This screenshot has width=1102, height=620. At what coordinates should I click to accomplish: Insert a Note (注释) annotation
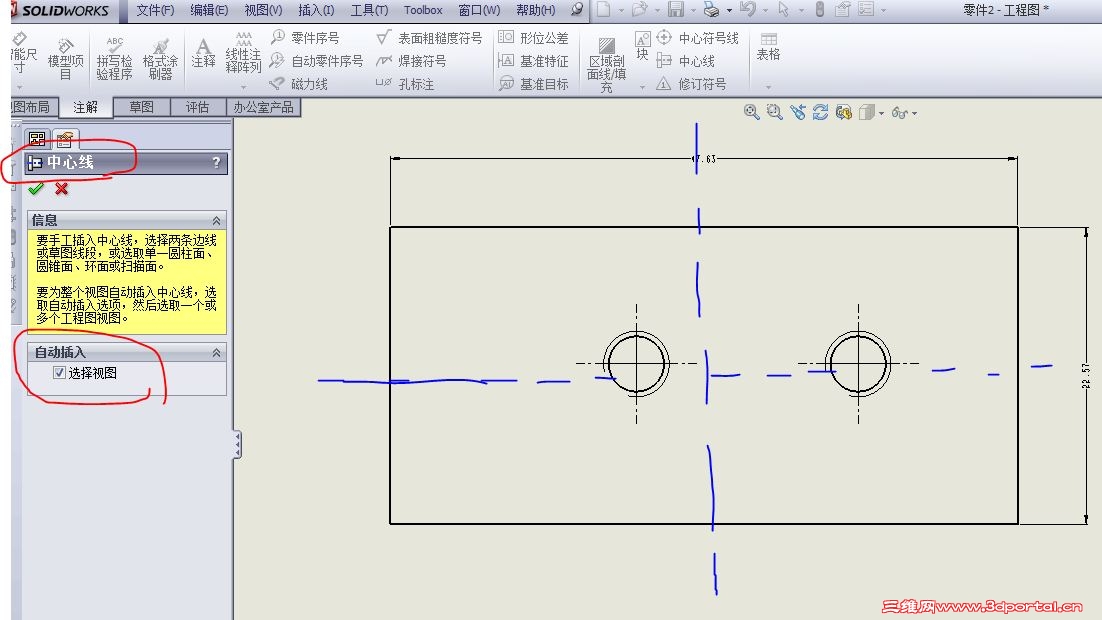[x=203, y=53]
